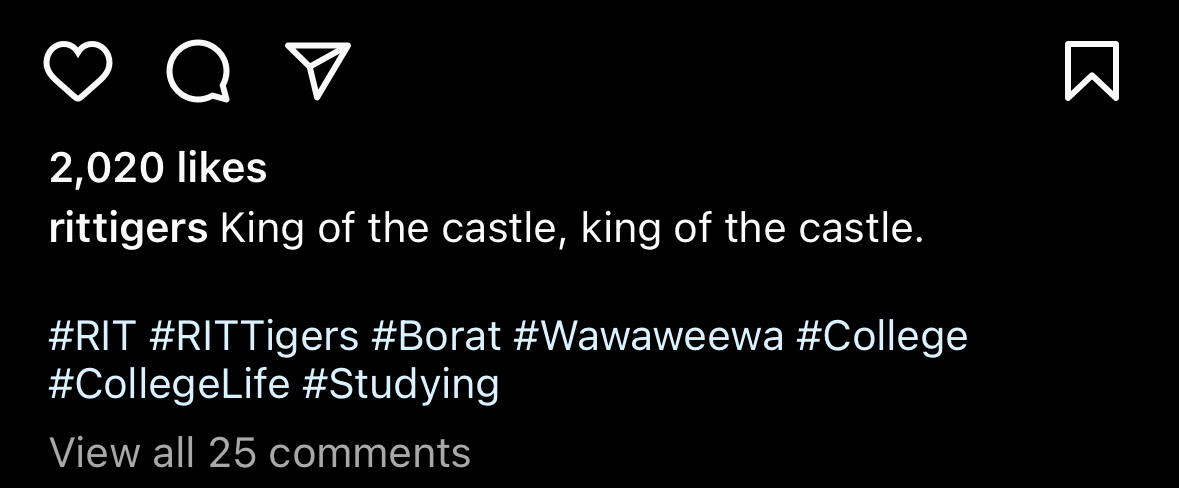The width and height of the screenshot is (1179, 488).
Task: Tap the word "comments" in the comments link
Action: click(x=368, y=452)
